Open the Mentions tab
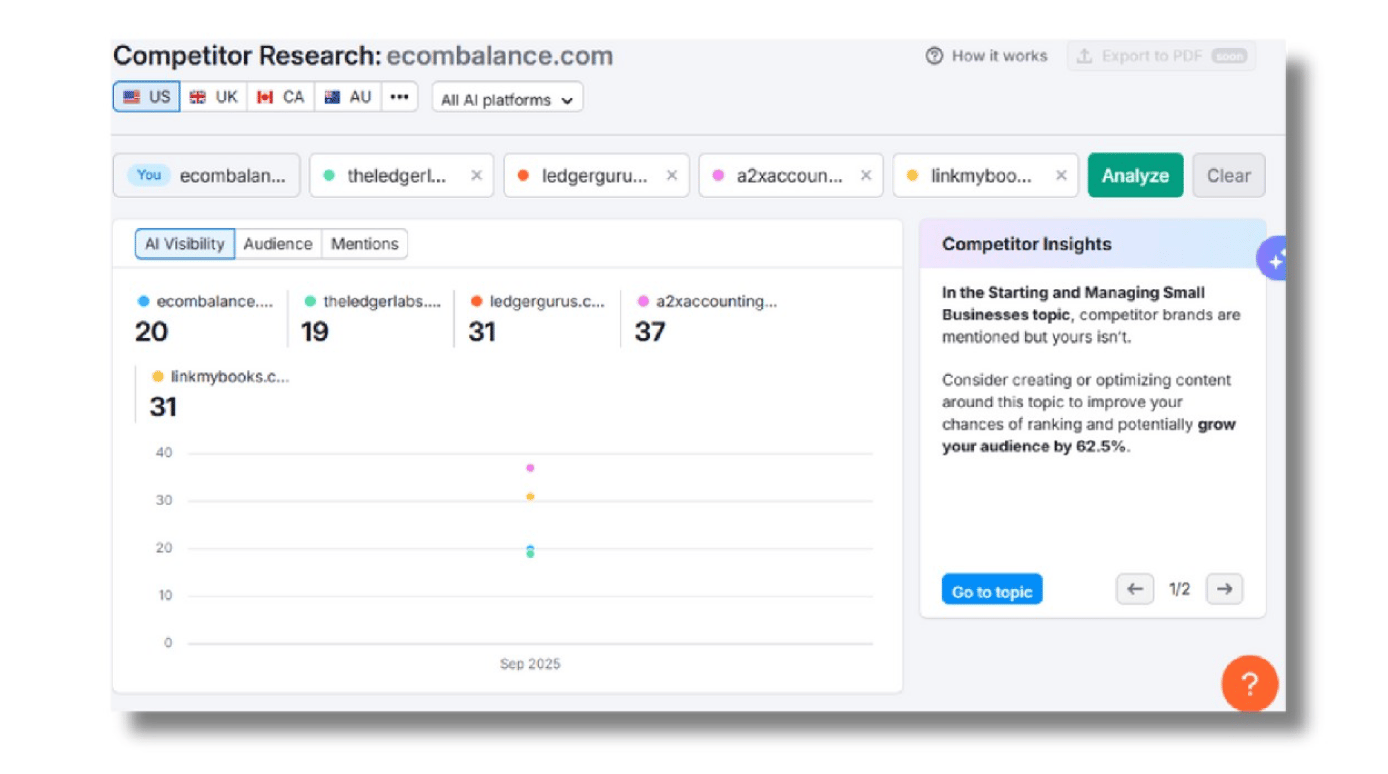 coord(364,244)
